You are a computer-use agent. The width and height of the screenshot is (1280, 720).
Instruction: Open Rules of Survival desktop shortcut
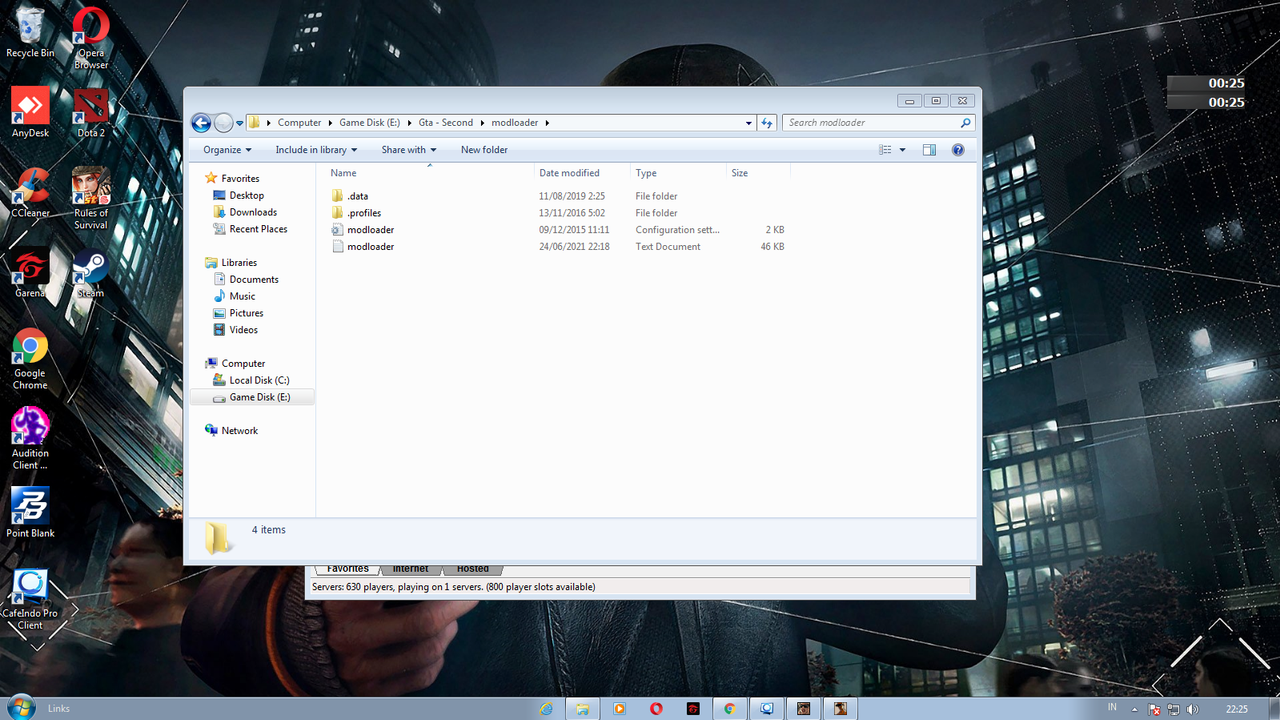pos(91,198)
